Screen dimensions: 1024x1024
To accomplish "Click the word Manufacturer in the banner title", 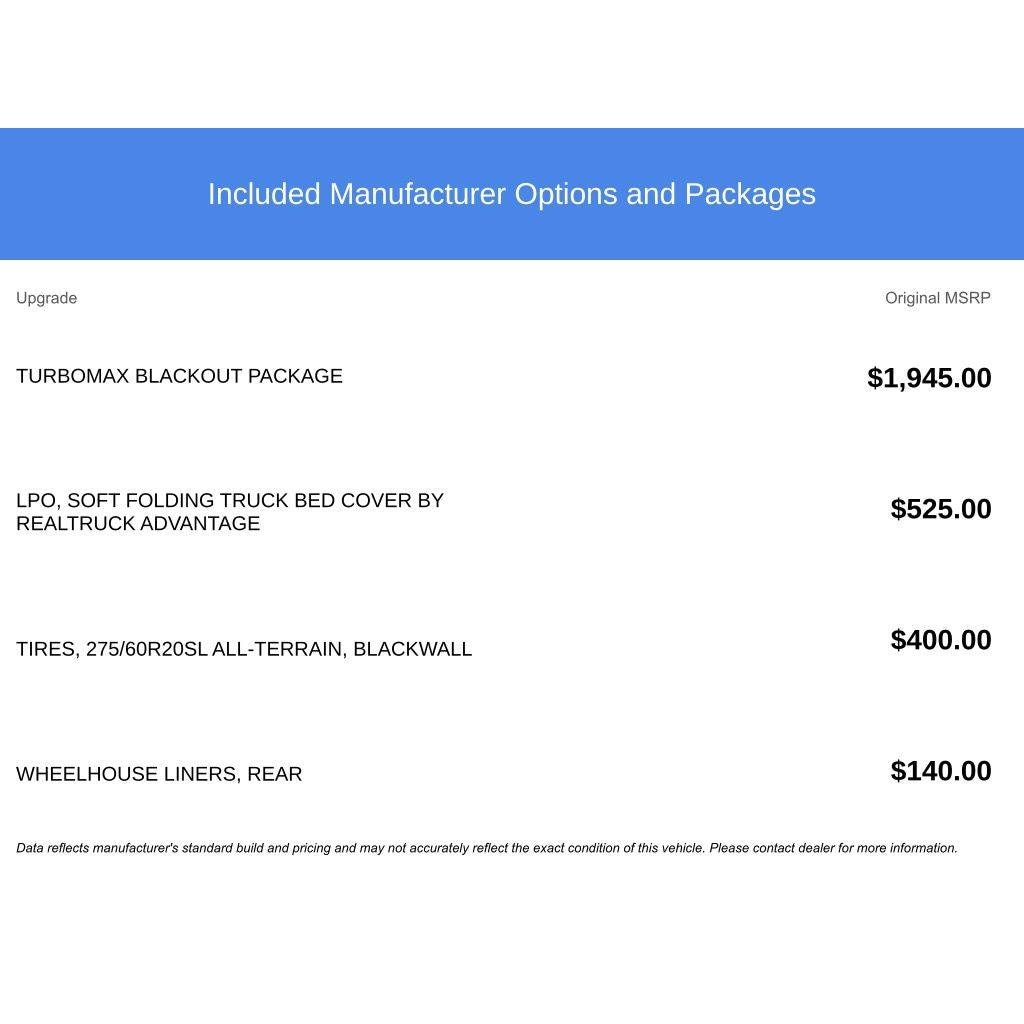I will click(417, 195).
